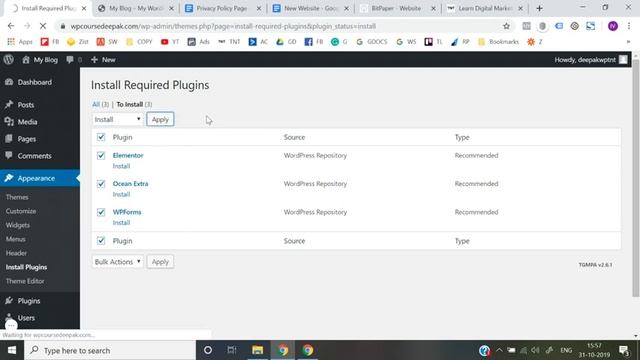The width and height of the screenshot is (640, 360).
Task: Open the notification center icon
Action: click(x=624, y=350)
